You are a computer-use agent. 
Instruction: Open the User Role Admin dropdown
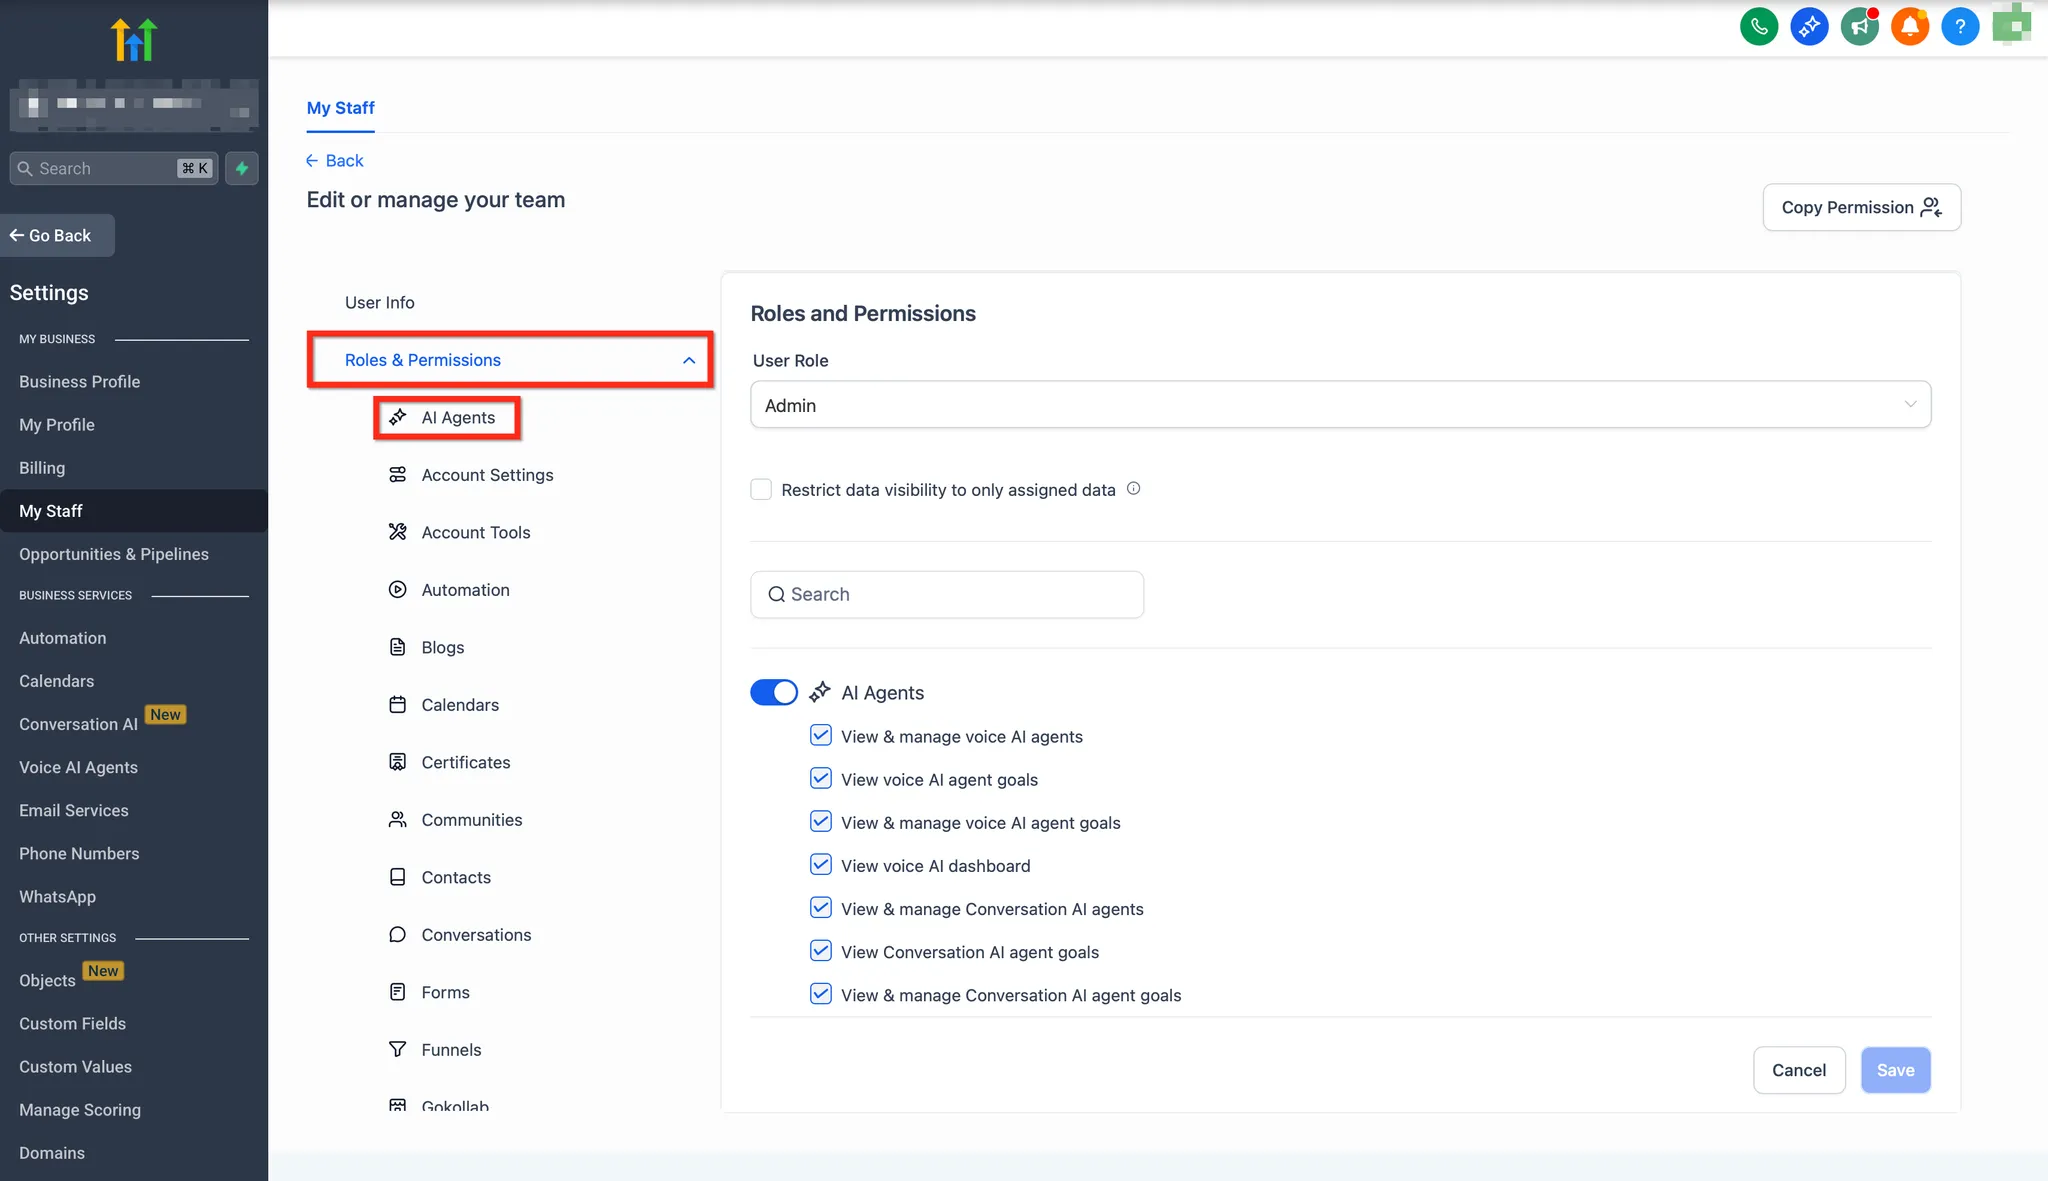click(1340, 405)
